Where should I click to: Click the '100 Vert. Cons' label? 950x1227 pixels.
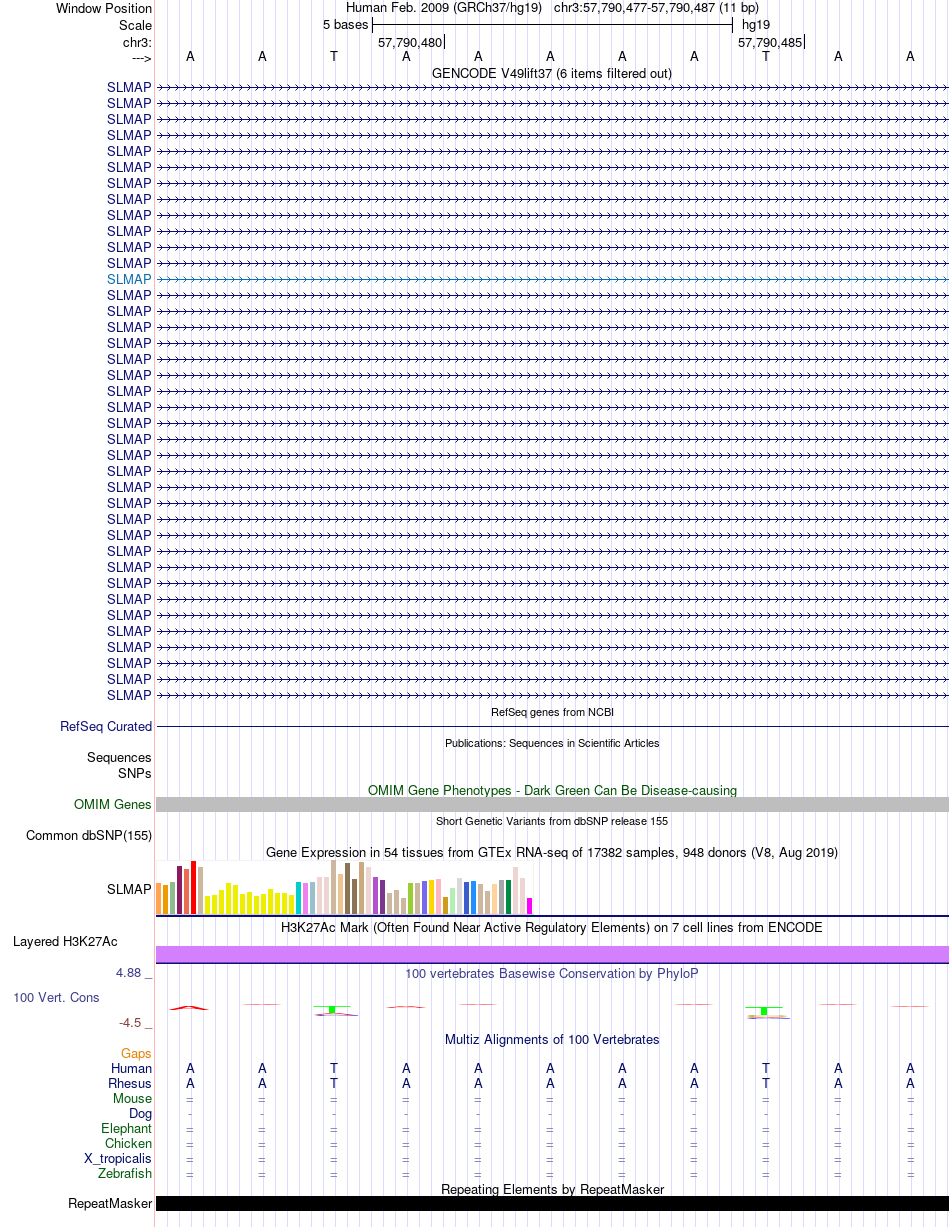[x=56, y=997]
